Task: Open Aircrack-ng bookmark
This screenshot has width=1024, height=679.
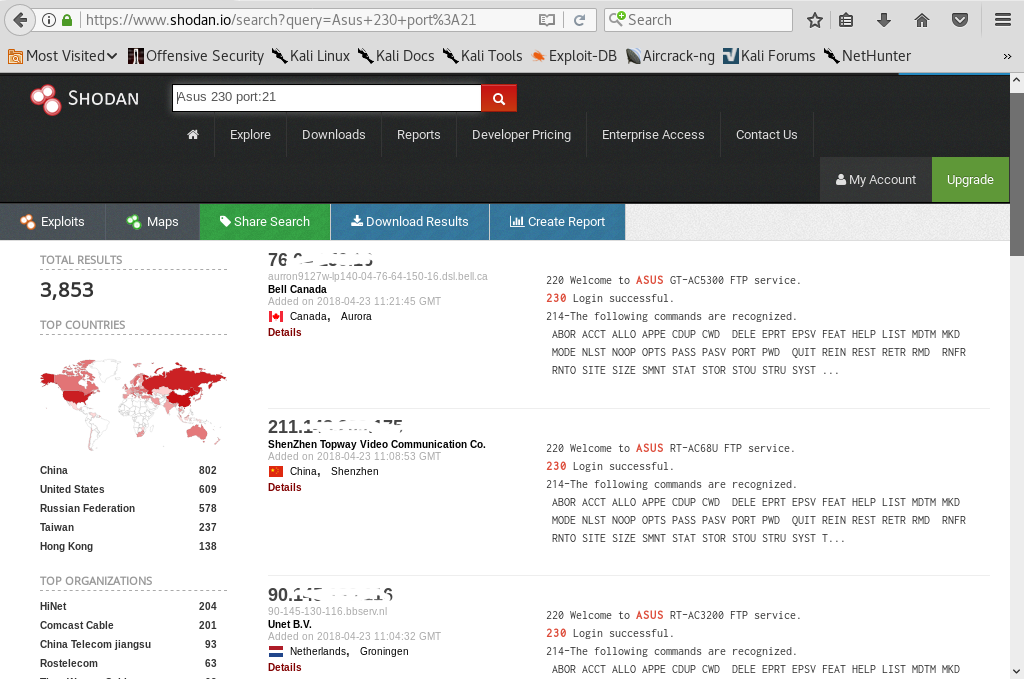Action: [670, 56]
